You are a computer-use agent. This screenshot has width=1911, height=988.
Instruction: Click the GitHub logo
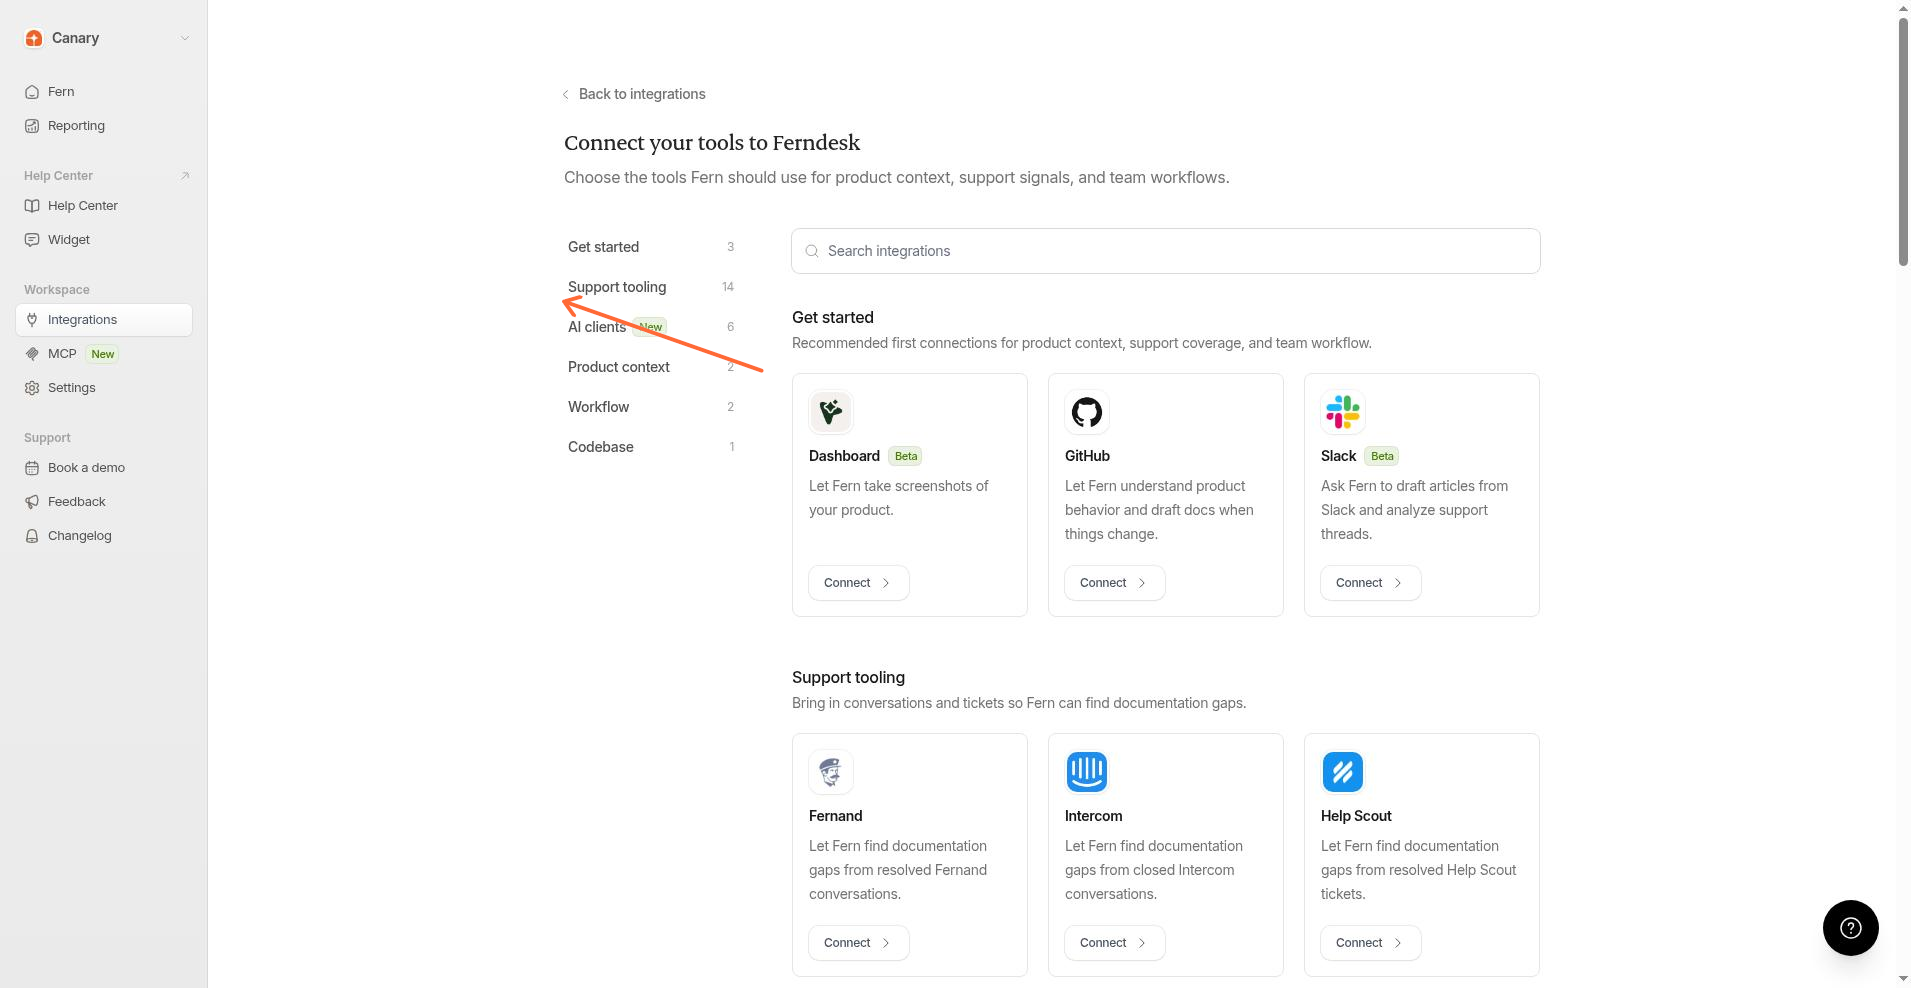click(1087, 412)
